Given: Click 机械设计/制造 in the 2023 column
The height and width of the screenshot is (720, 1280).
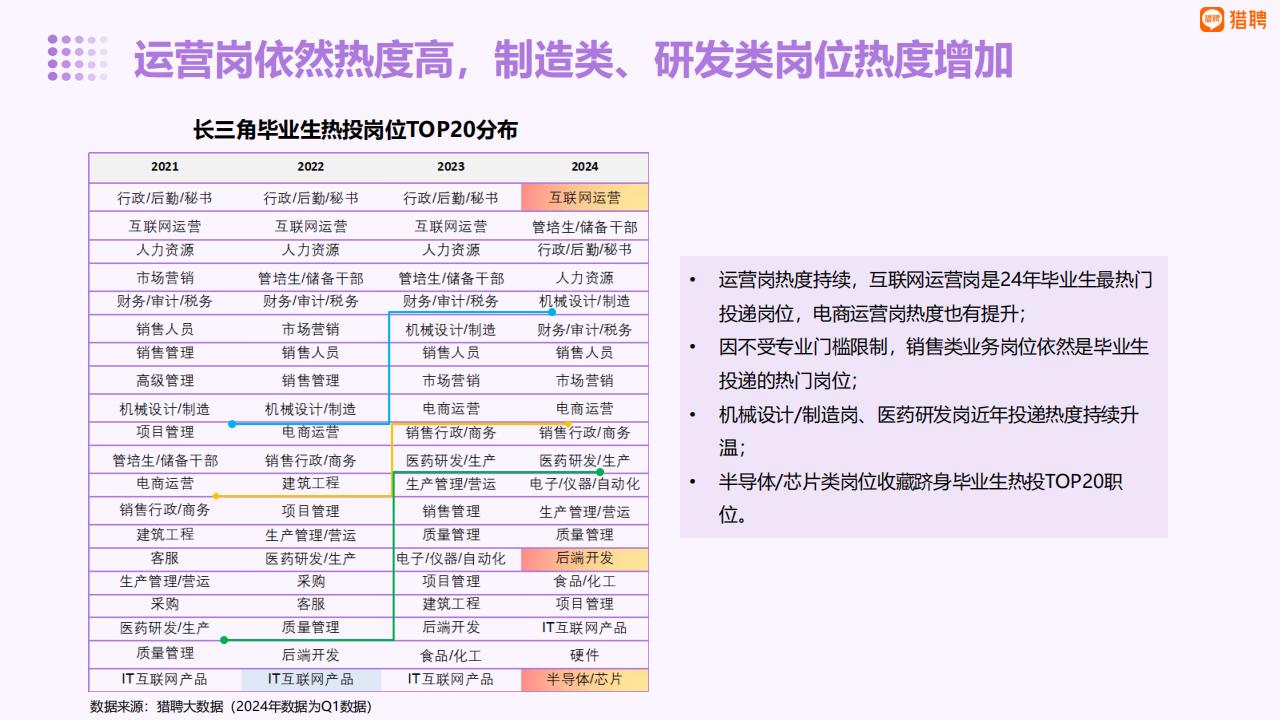Looking at the screenshot, I should [451, 329].
